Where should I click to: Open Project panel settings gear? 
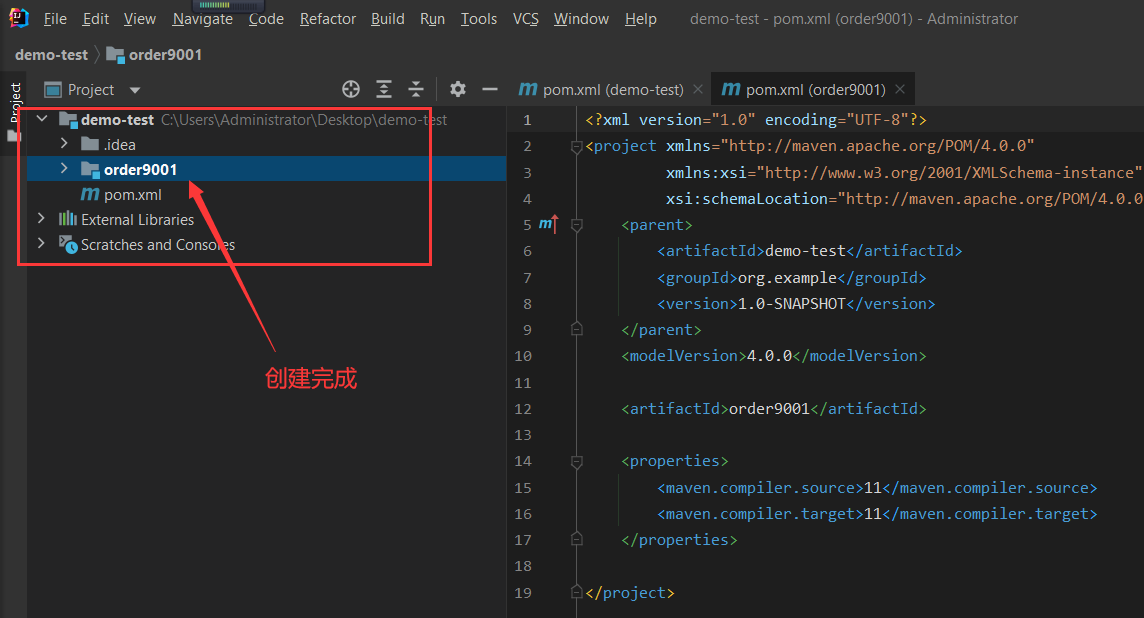pos(457,89)
